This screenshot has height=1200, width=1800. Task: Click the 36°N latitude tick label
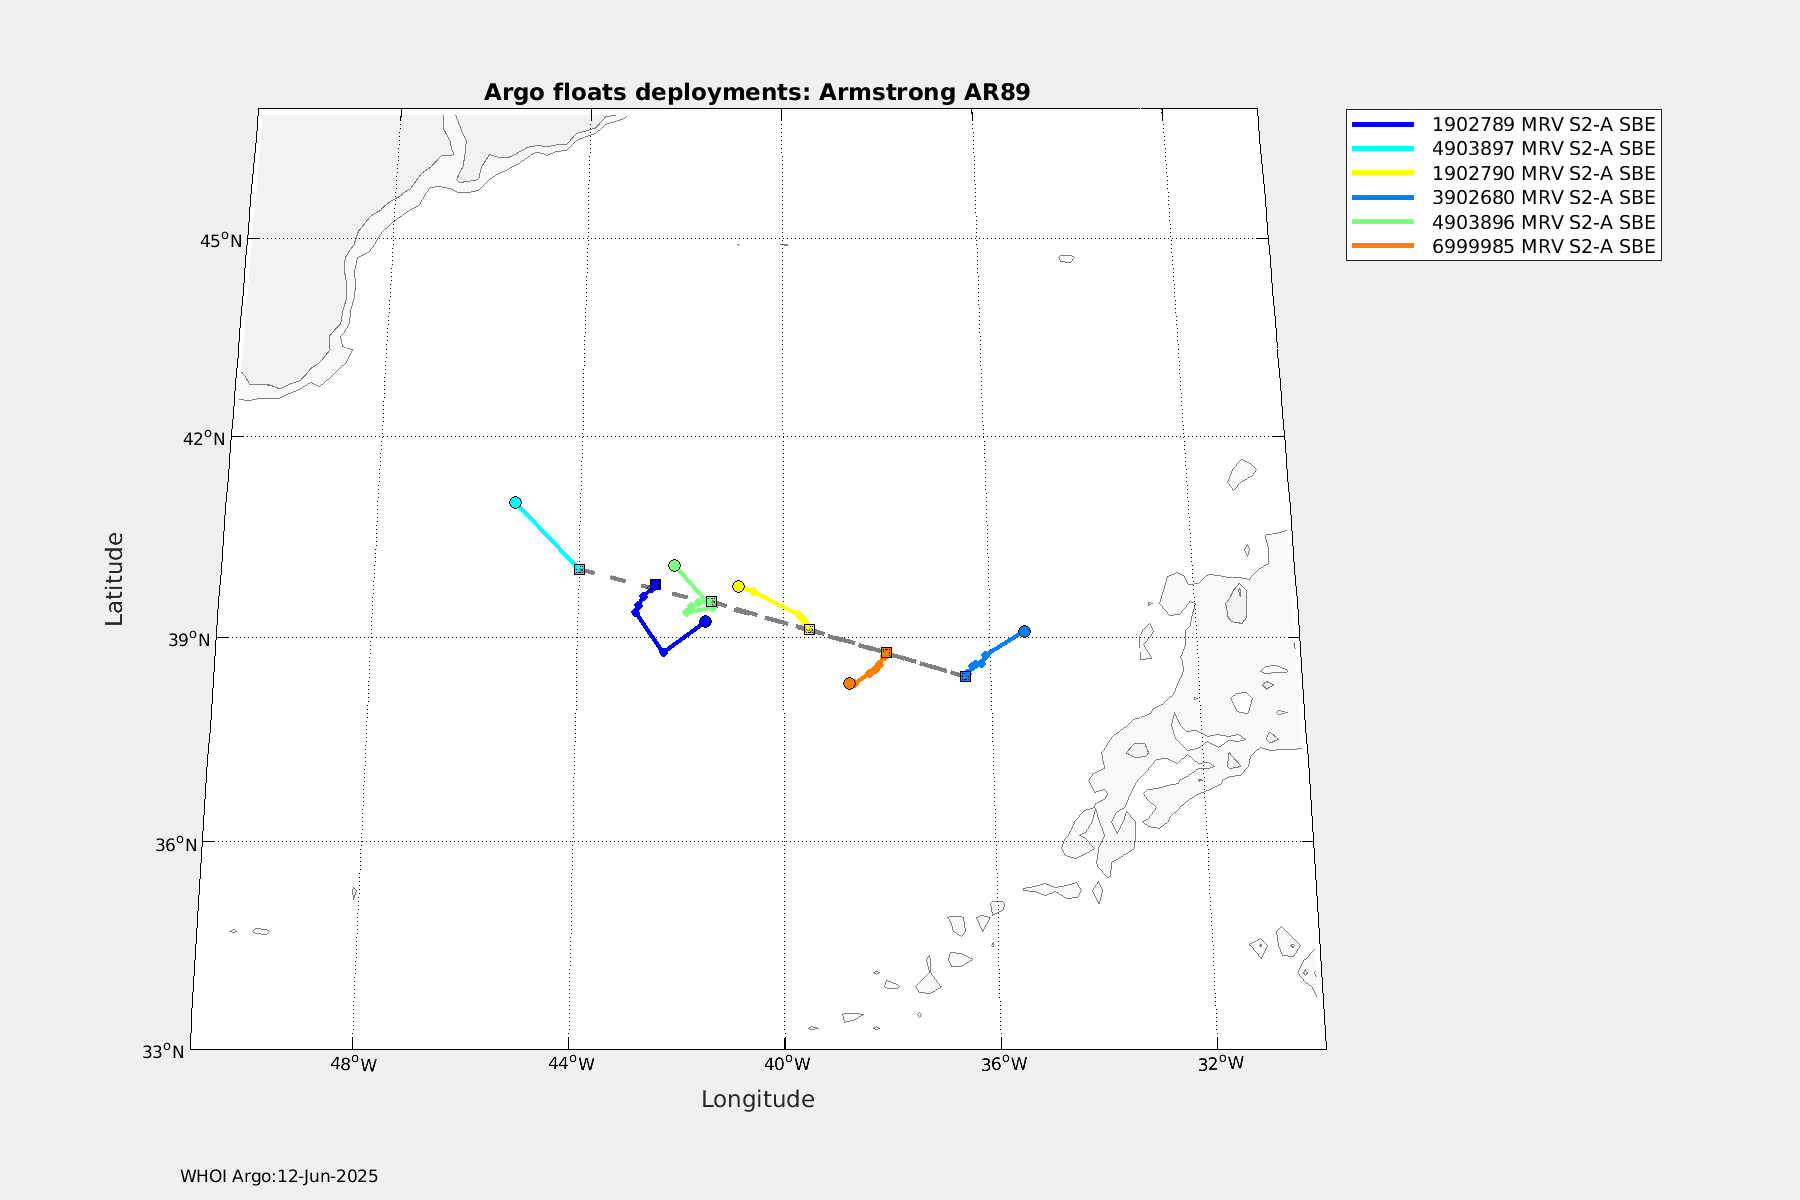(176, 845)
